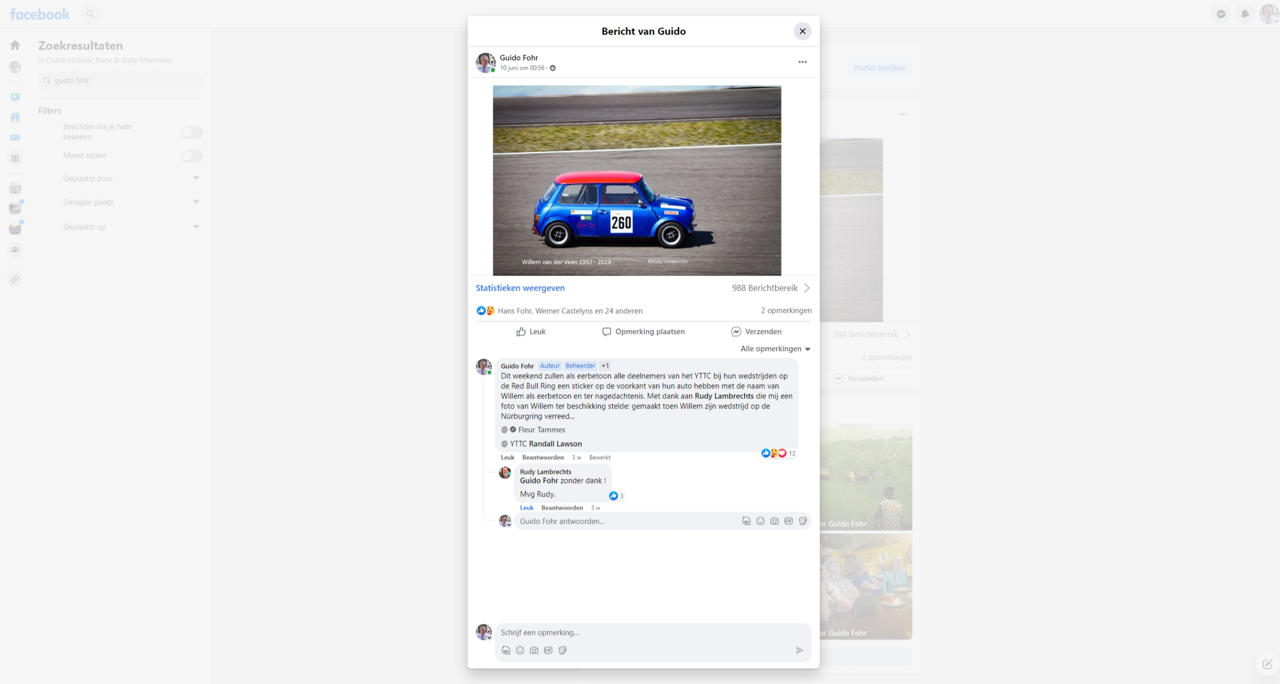Open Messenger icon in the top bar
Viewport: 1280px width, 684px height.
point(1221,14)
